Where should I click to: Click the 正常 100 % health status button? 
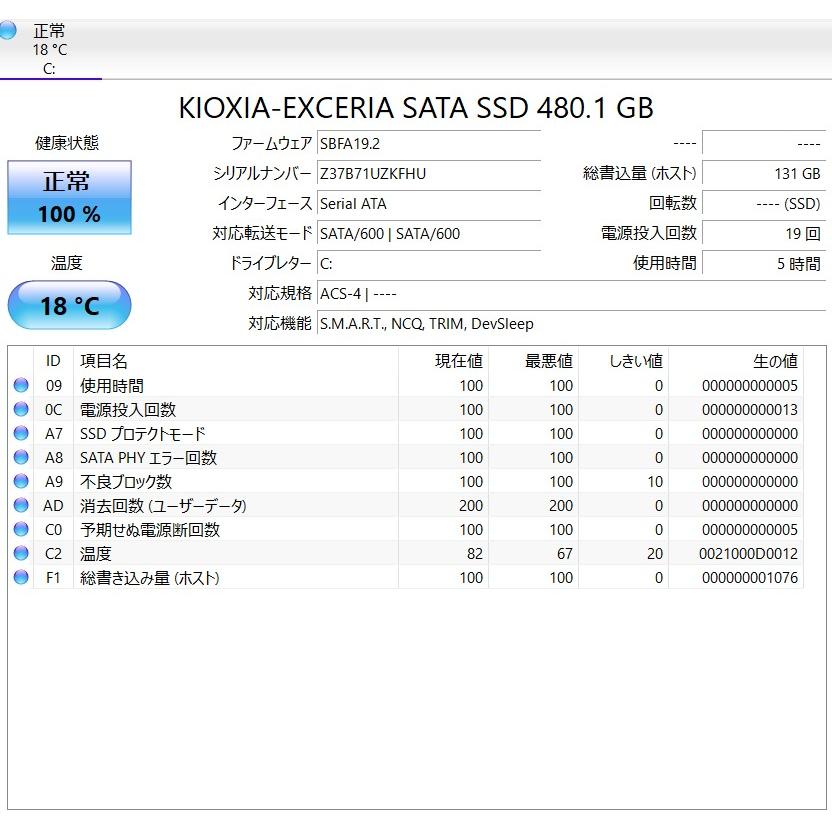coord(70,197)
